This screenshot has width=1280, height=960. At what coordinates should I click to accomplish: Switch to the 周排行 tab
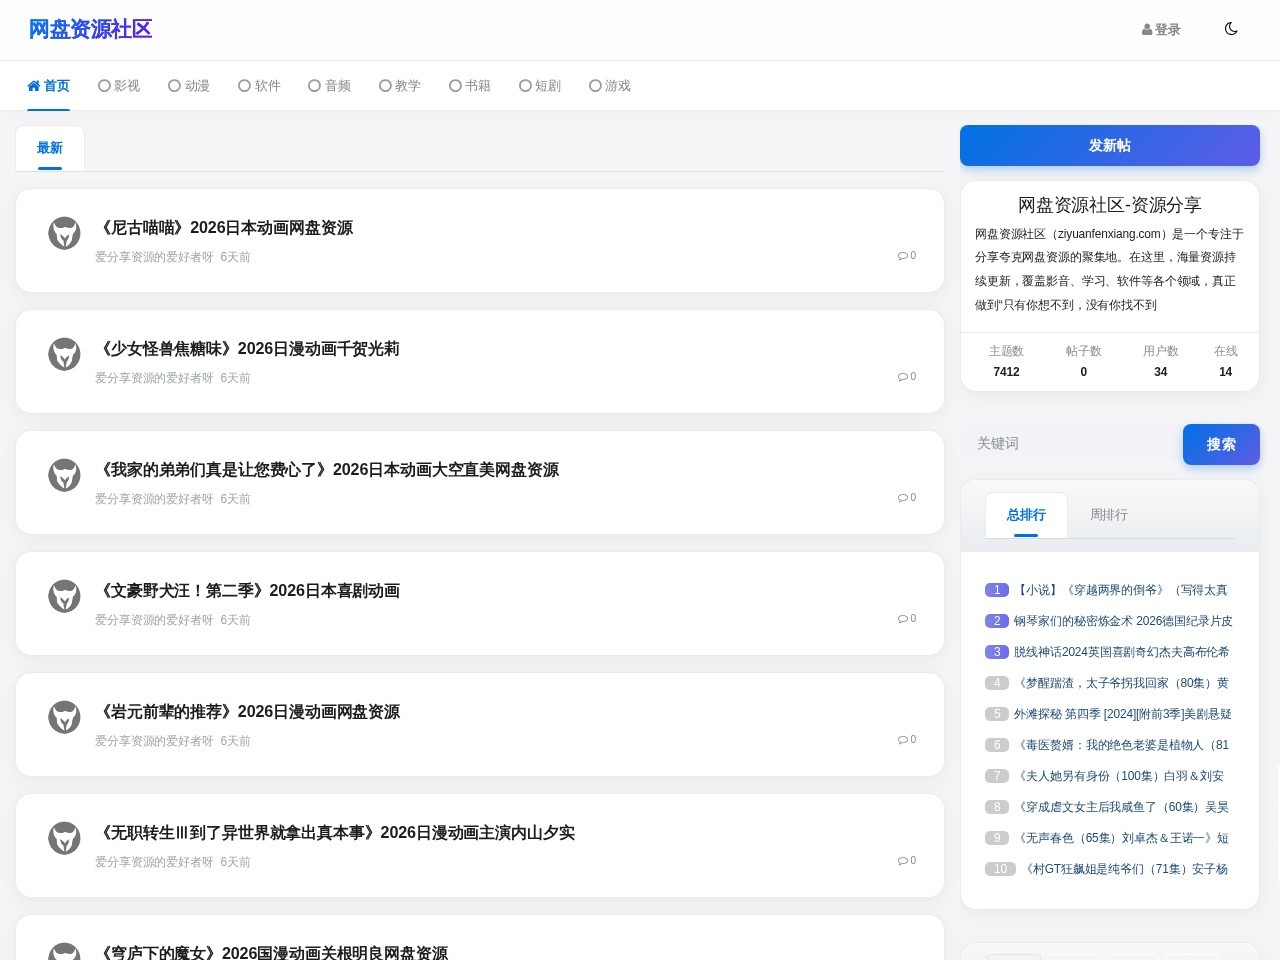pyautogui.click(x=1108, y=515)
